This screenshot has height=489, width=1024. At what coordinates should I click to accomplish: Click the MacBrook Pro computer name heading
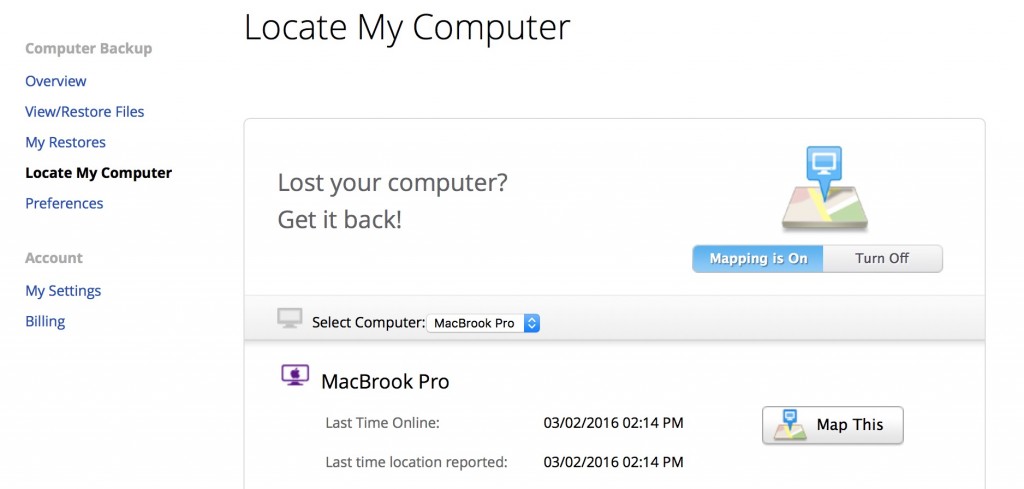click(x=385, y=381)
